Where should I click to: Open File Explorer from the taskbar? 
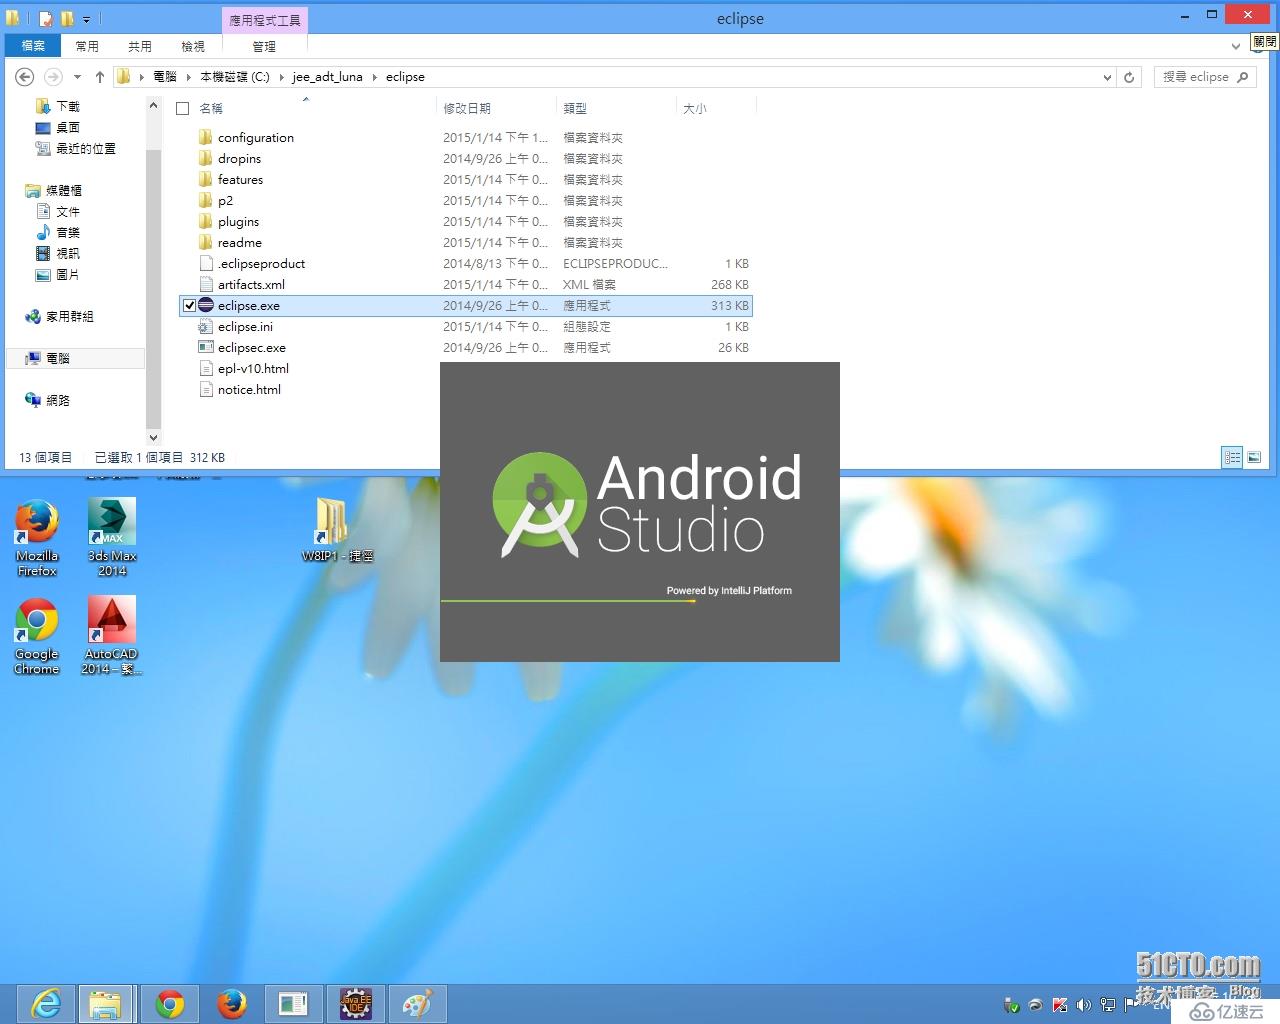(x=106, y=1004)
